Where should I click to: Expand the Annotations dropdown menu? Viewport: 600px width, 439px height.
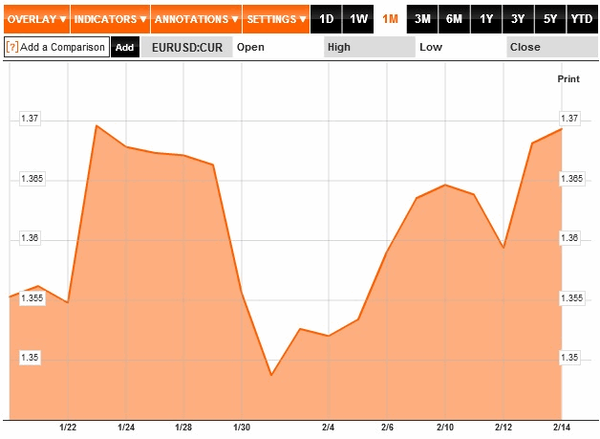pyautogui.click(x=196, y=19)
